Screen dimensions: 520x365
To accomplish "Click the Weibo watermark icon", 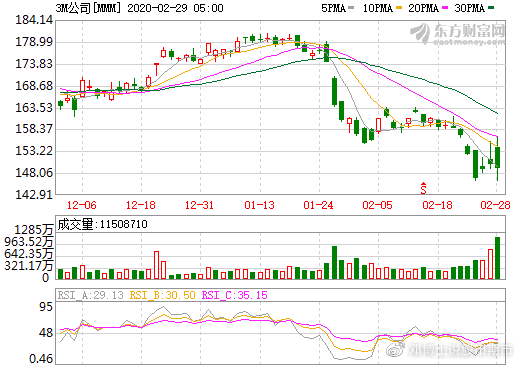I will [x=395, y=350].
